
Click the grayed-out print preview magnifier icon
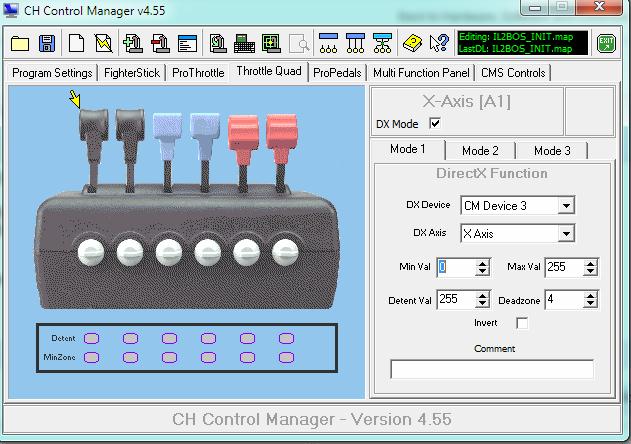click(x=299, y=43)
